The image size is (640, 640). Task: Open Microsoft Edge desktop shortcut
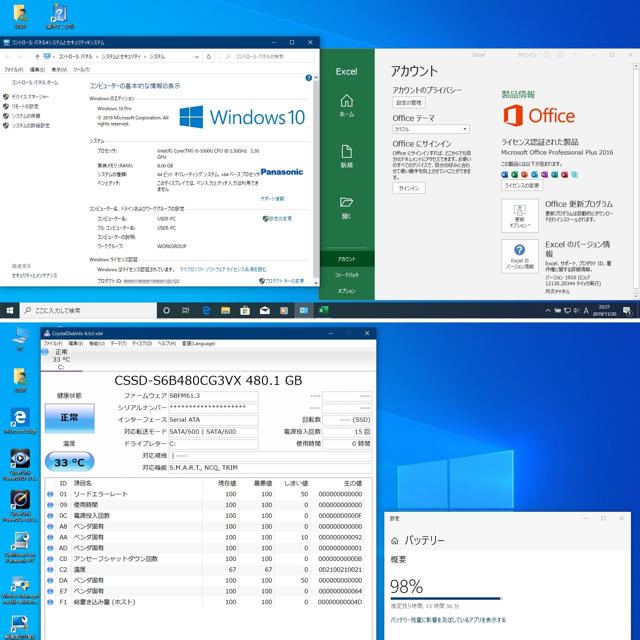(20, 420)
